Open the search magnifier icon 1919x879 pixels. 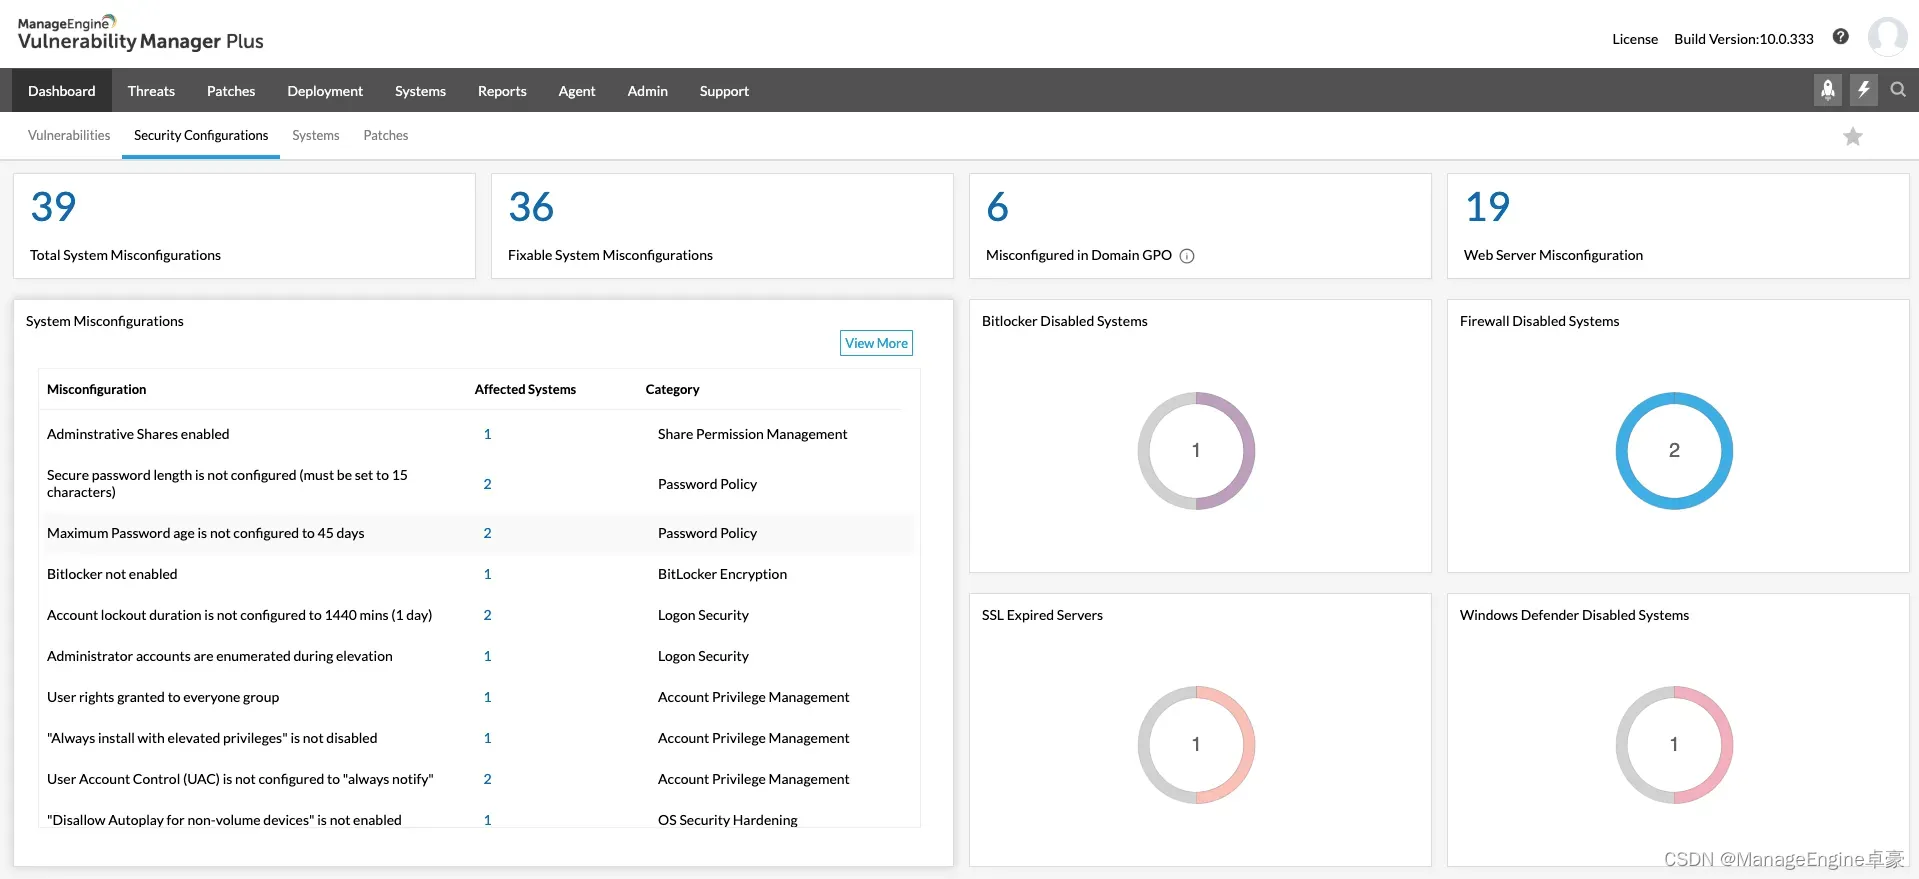pos(1898,90)
